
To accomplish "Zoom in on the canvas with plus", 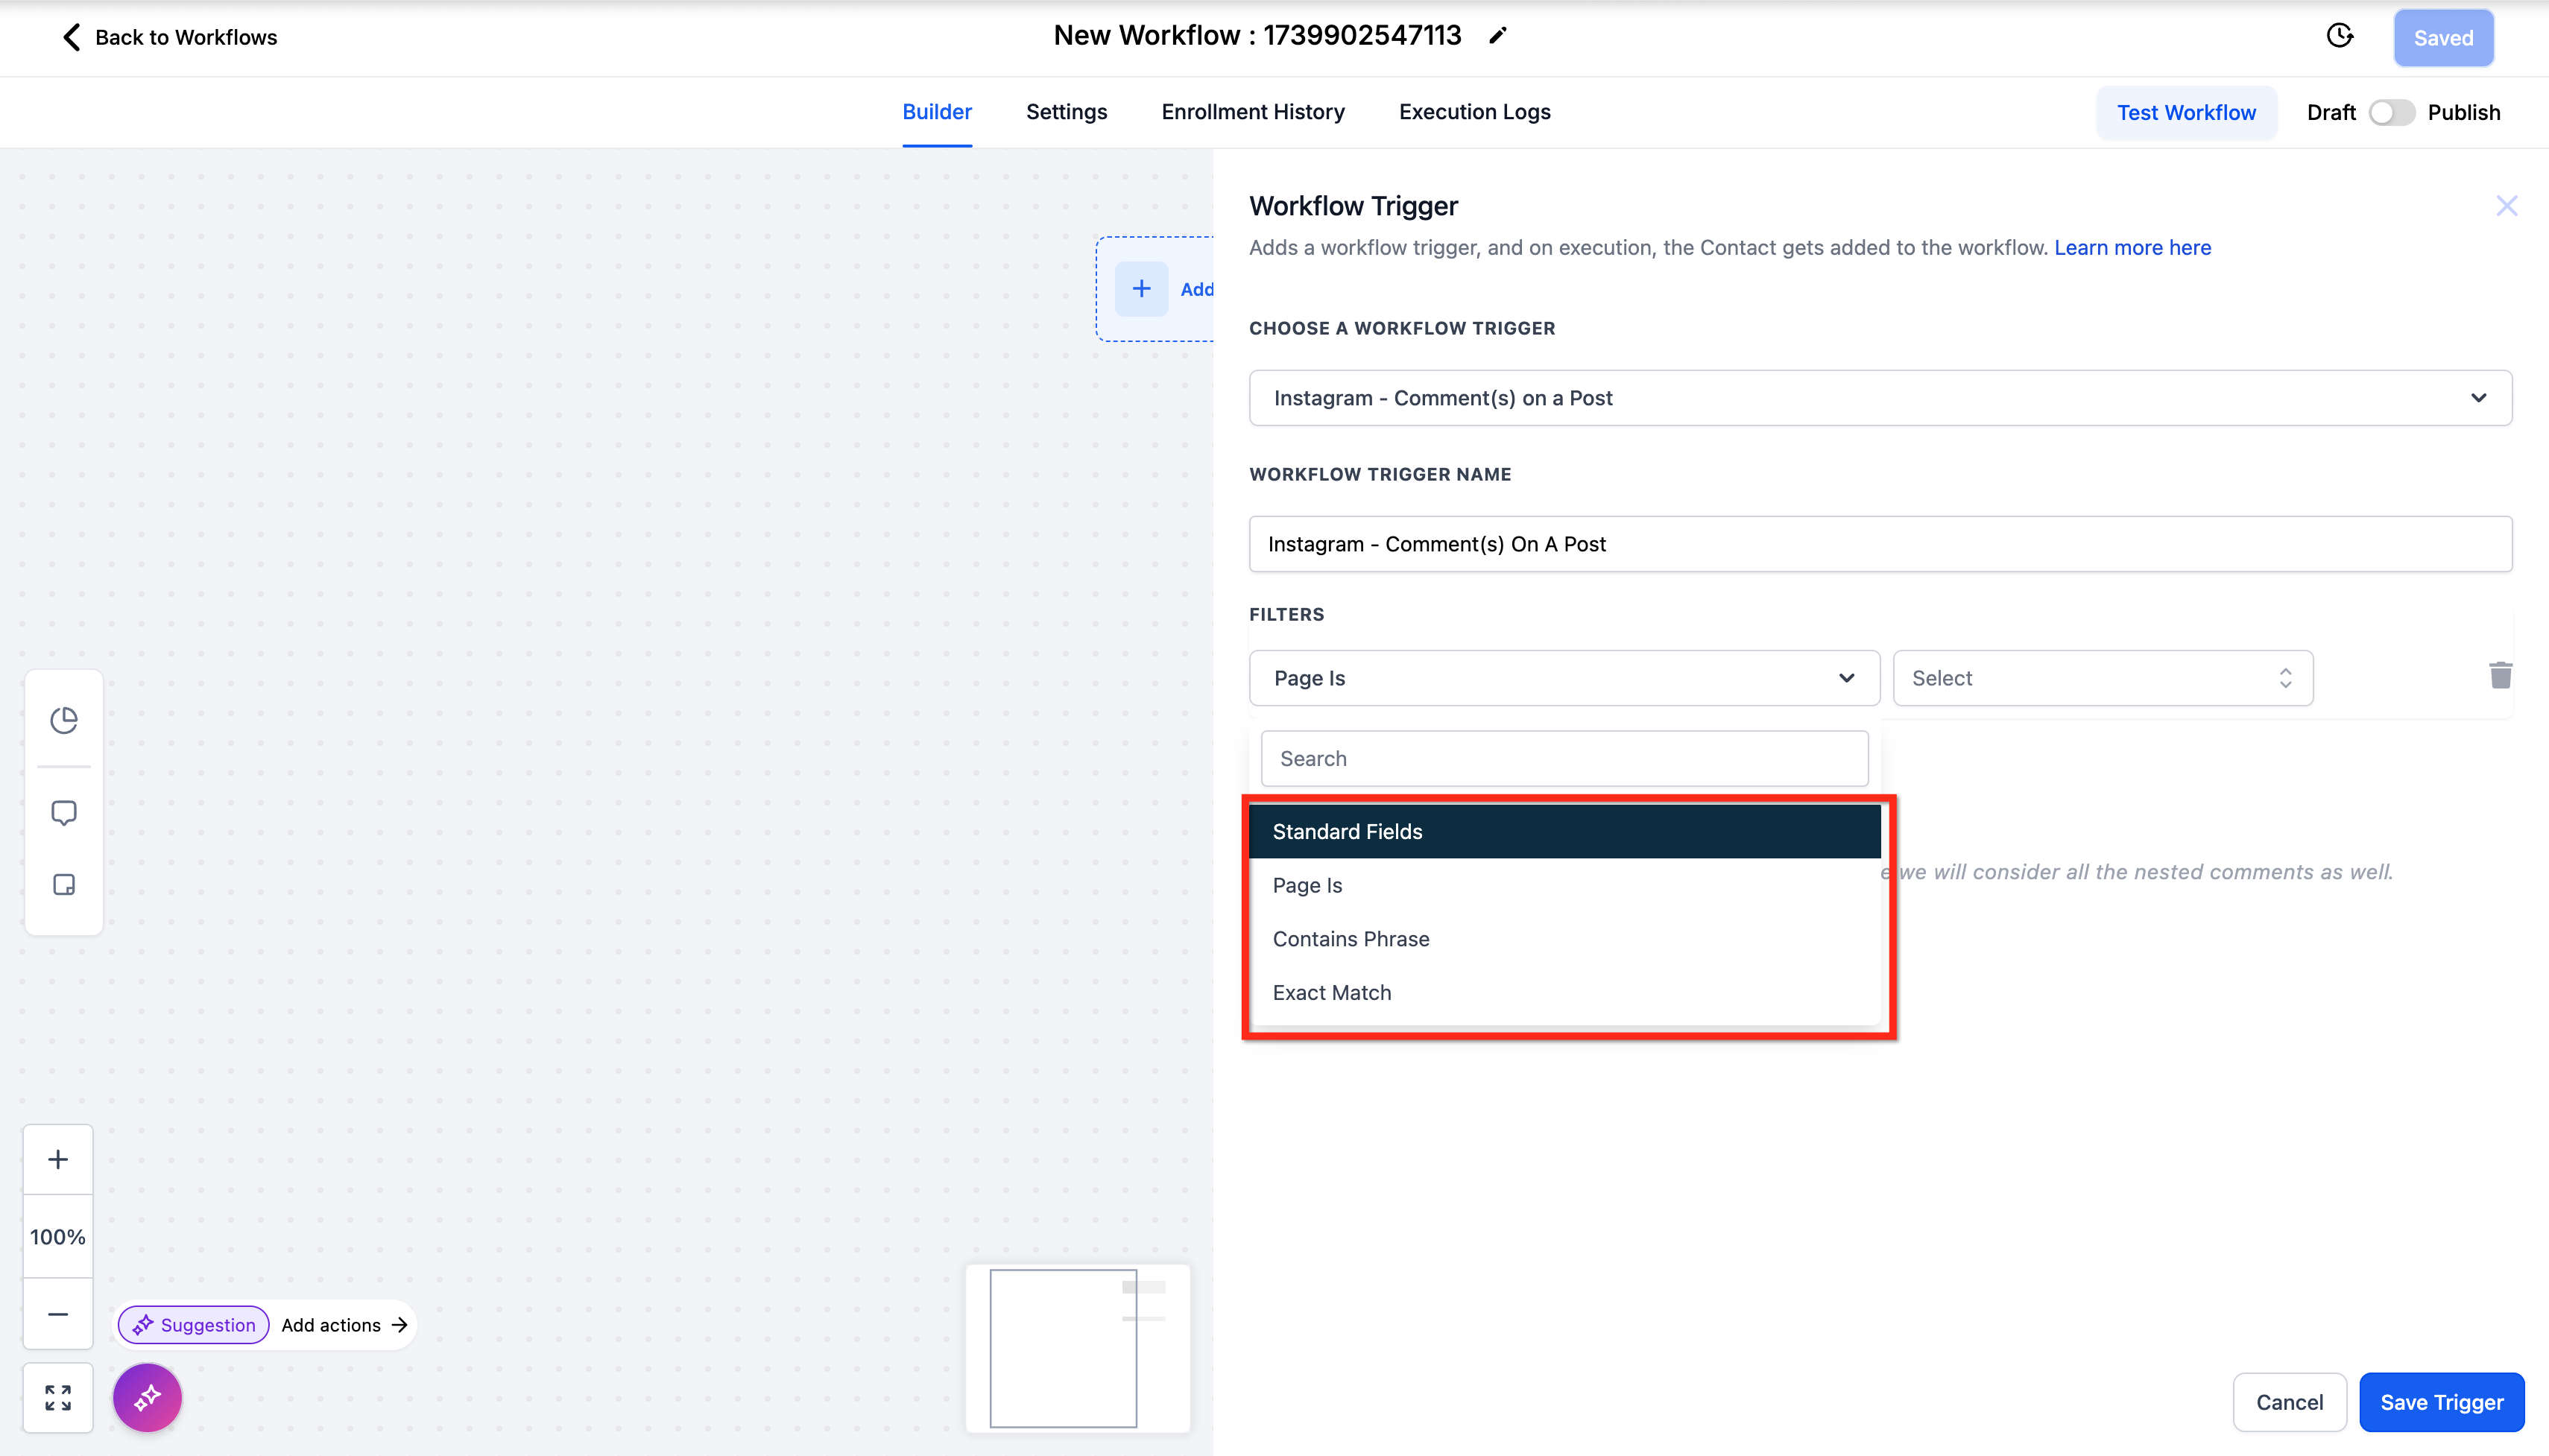I will (x=58, y=1159).
